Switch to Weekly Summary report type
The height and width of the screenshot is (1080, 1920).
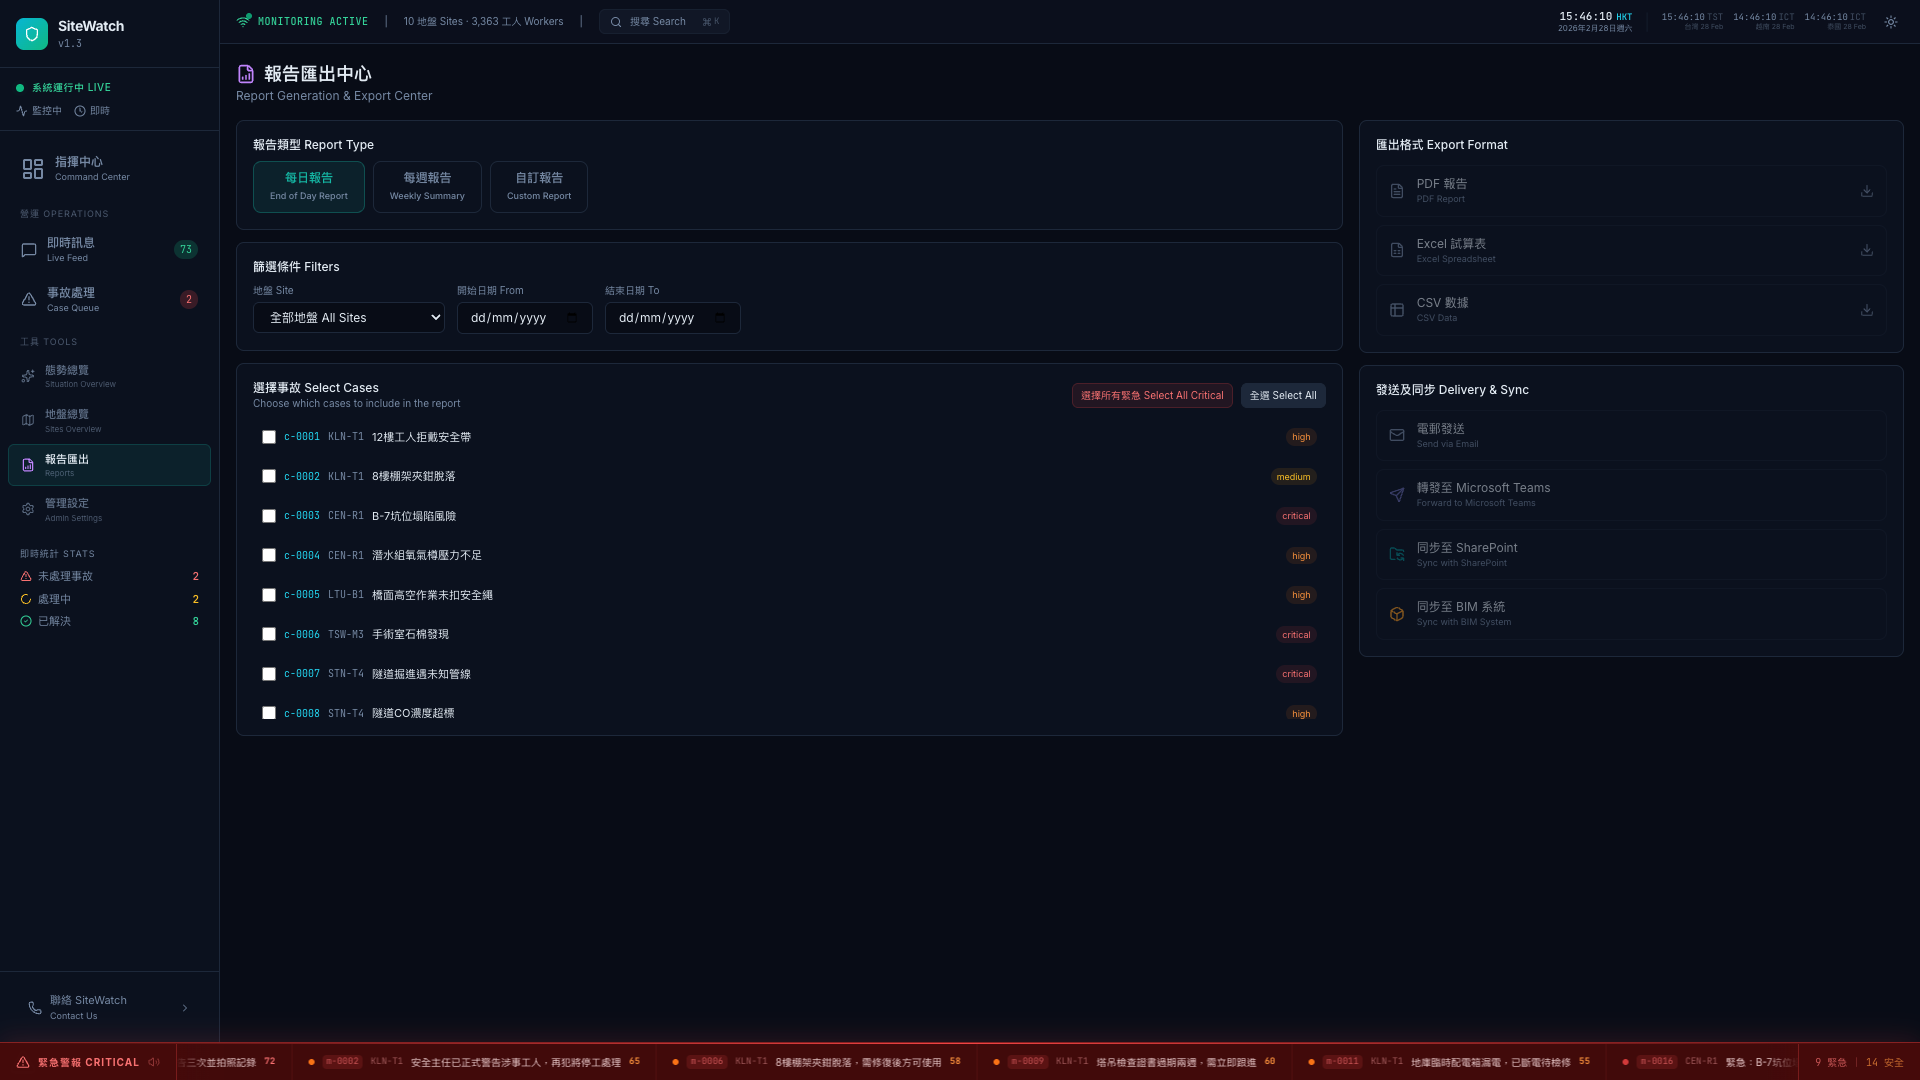pyautogui.click(x=427, y=187)
